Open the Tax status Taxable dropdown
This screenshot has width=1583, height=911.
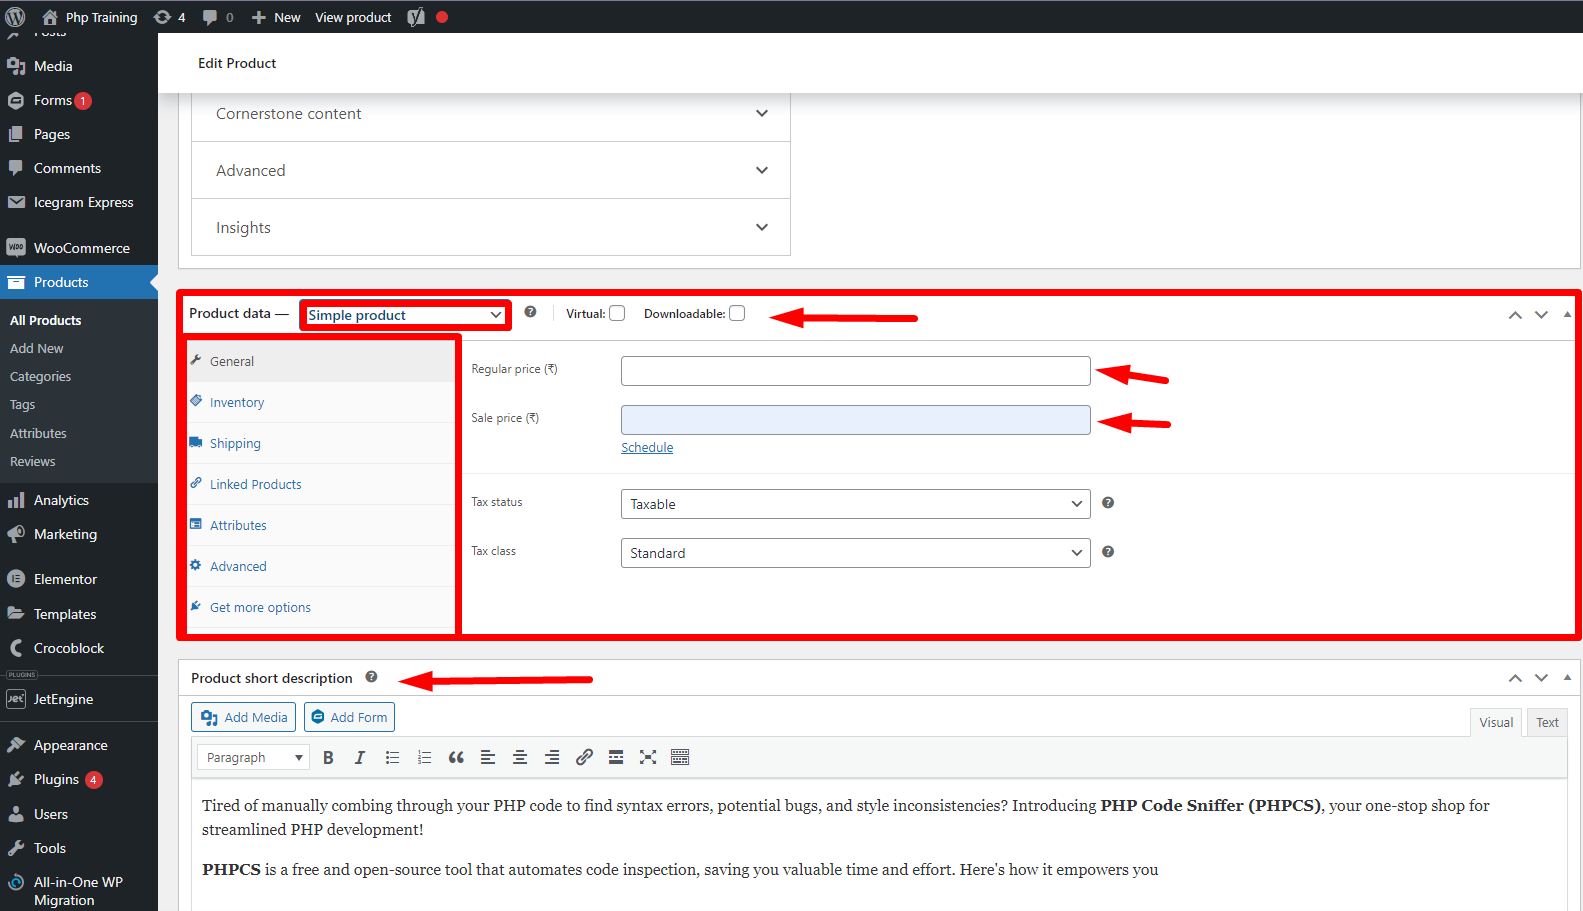(x=855, y=504)
